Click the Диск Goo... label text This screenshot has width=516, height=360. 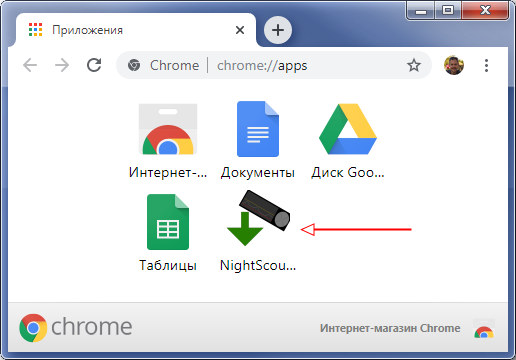coord(348,172)
